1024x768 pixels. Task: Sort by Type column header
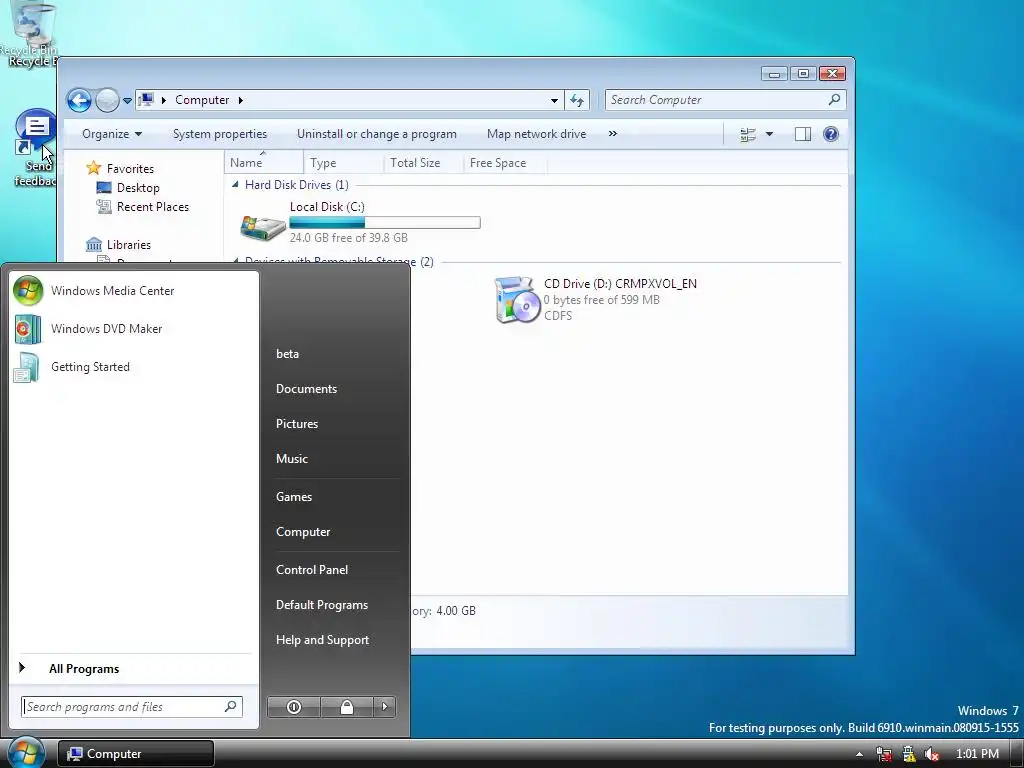coord(344,163)
